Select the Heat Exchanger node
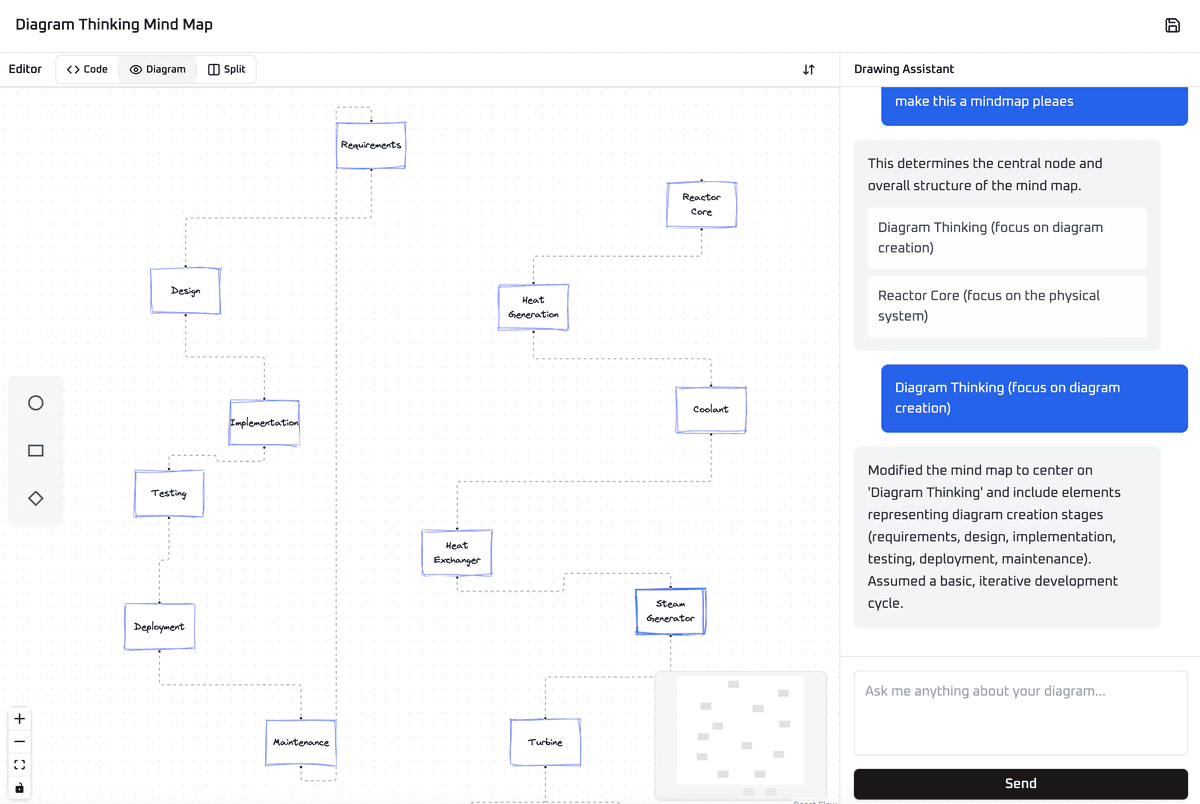 click(x=457, y=553)
